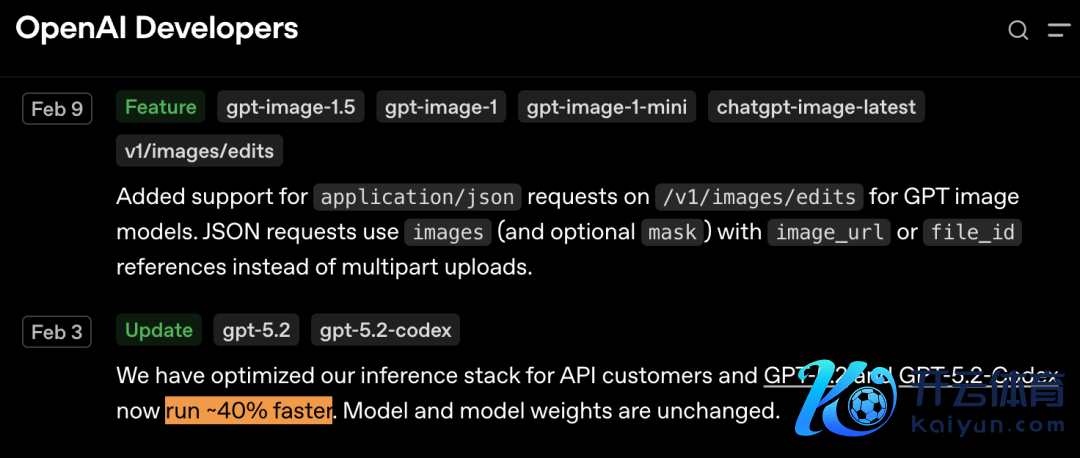Select the gpt-image-1-mini tag

click(x=607, y=107)
